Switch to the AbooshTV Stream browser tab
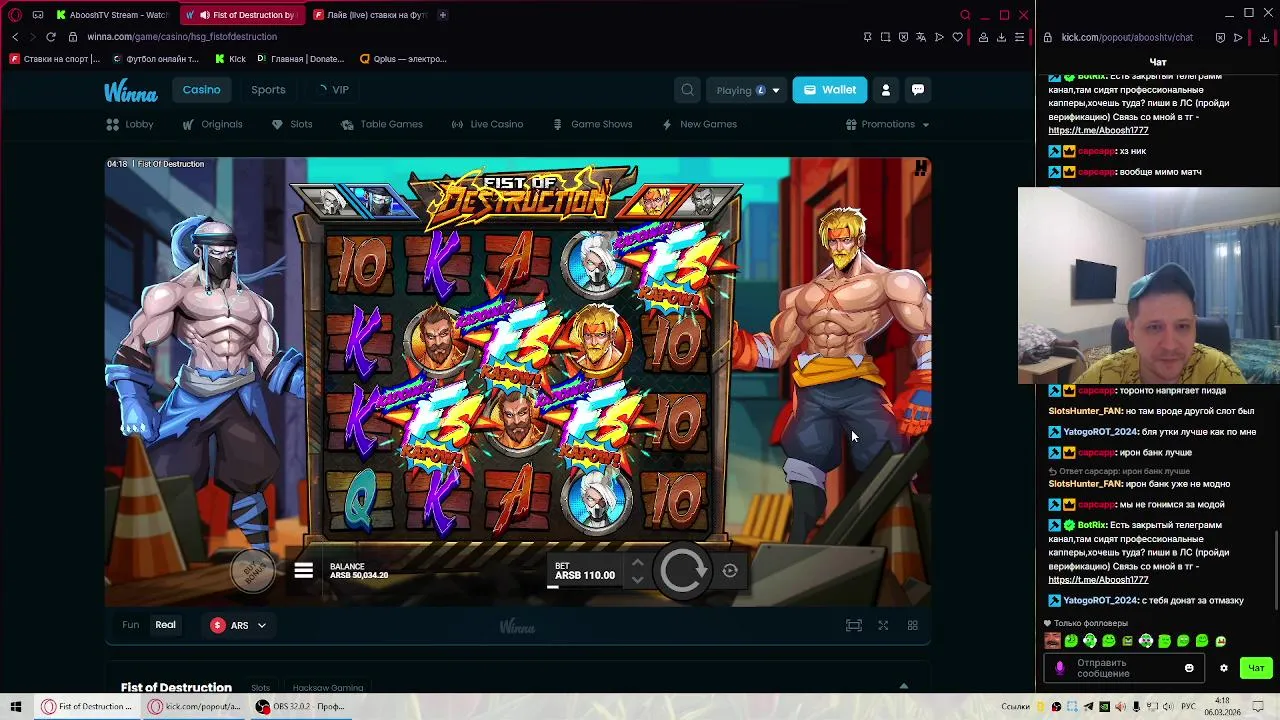Screen dimensions: 1280x720 [x=112, y=15]
